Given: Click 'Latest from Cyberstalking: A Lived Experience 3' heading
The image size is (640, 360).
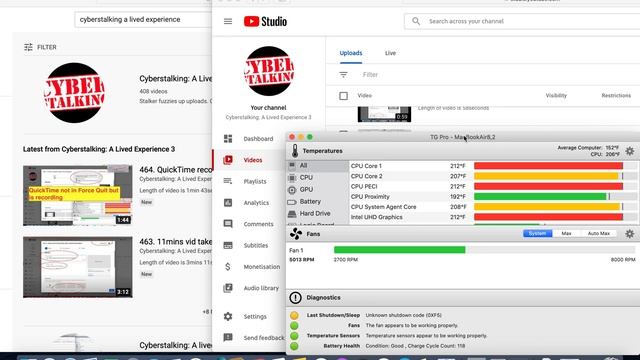Looking at the screenshot, I should (x=99, y=149).
